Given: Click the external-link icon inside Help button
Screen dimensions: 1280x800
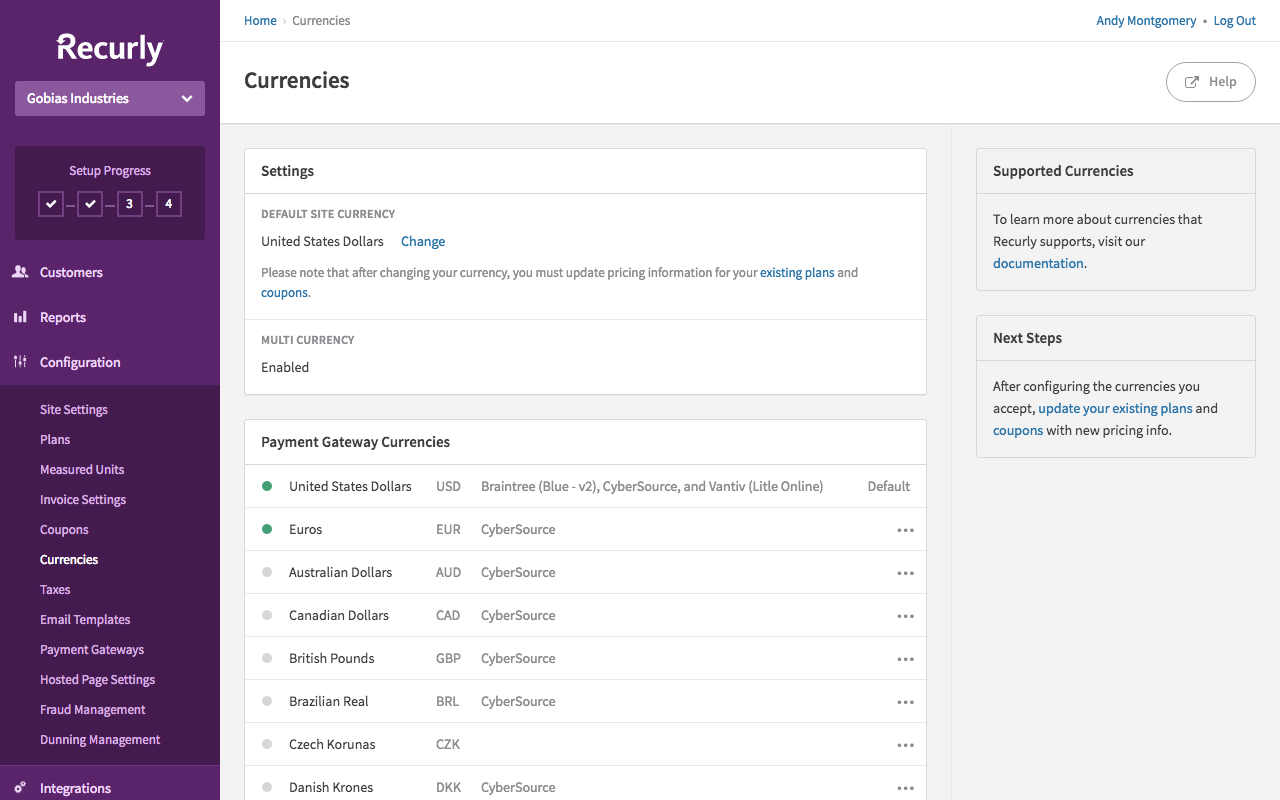Looking at the screenshot, I should pyautogui.click(x=1192, y=81).
